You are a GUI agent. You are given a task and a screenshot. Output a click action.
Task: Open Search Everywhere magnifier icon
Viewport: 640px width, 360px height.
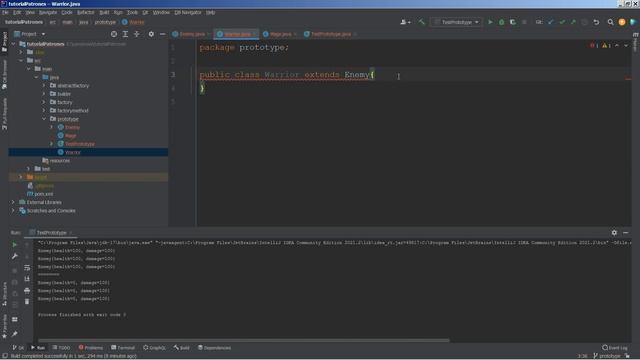click(x=610, y=22)
